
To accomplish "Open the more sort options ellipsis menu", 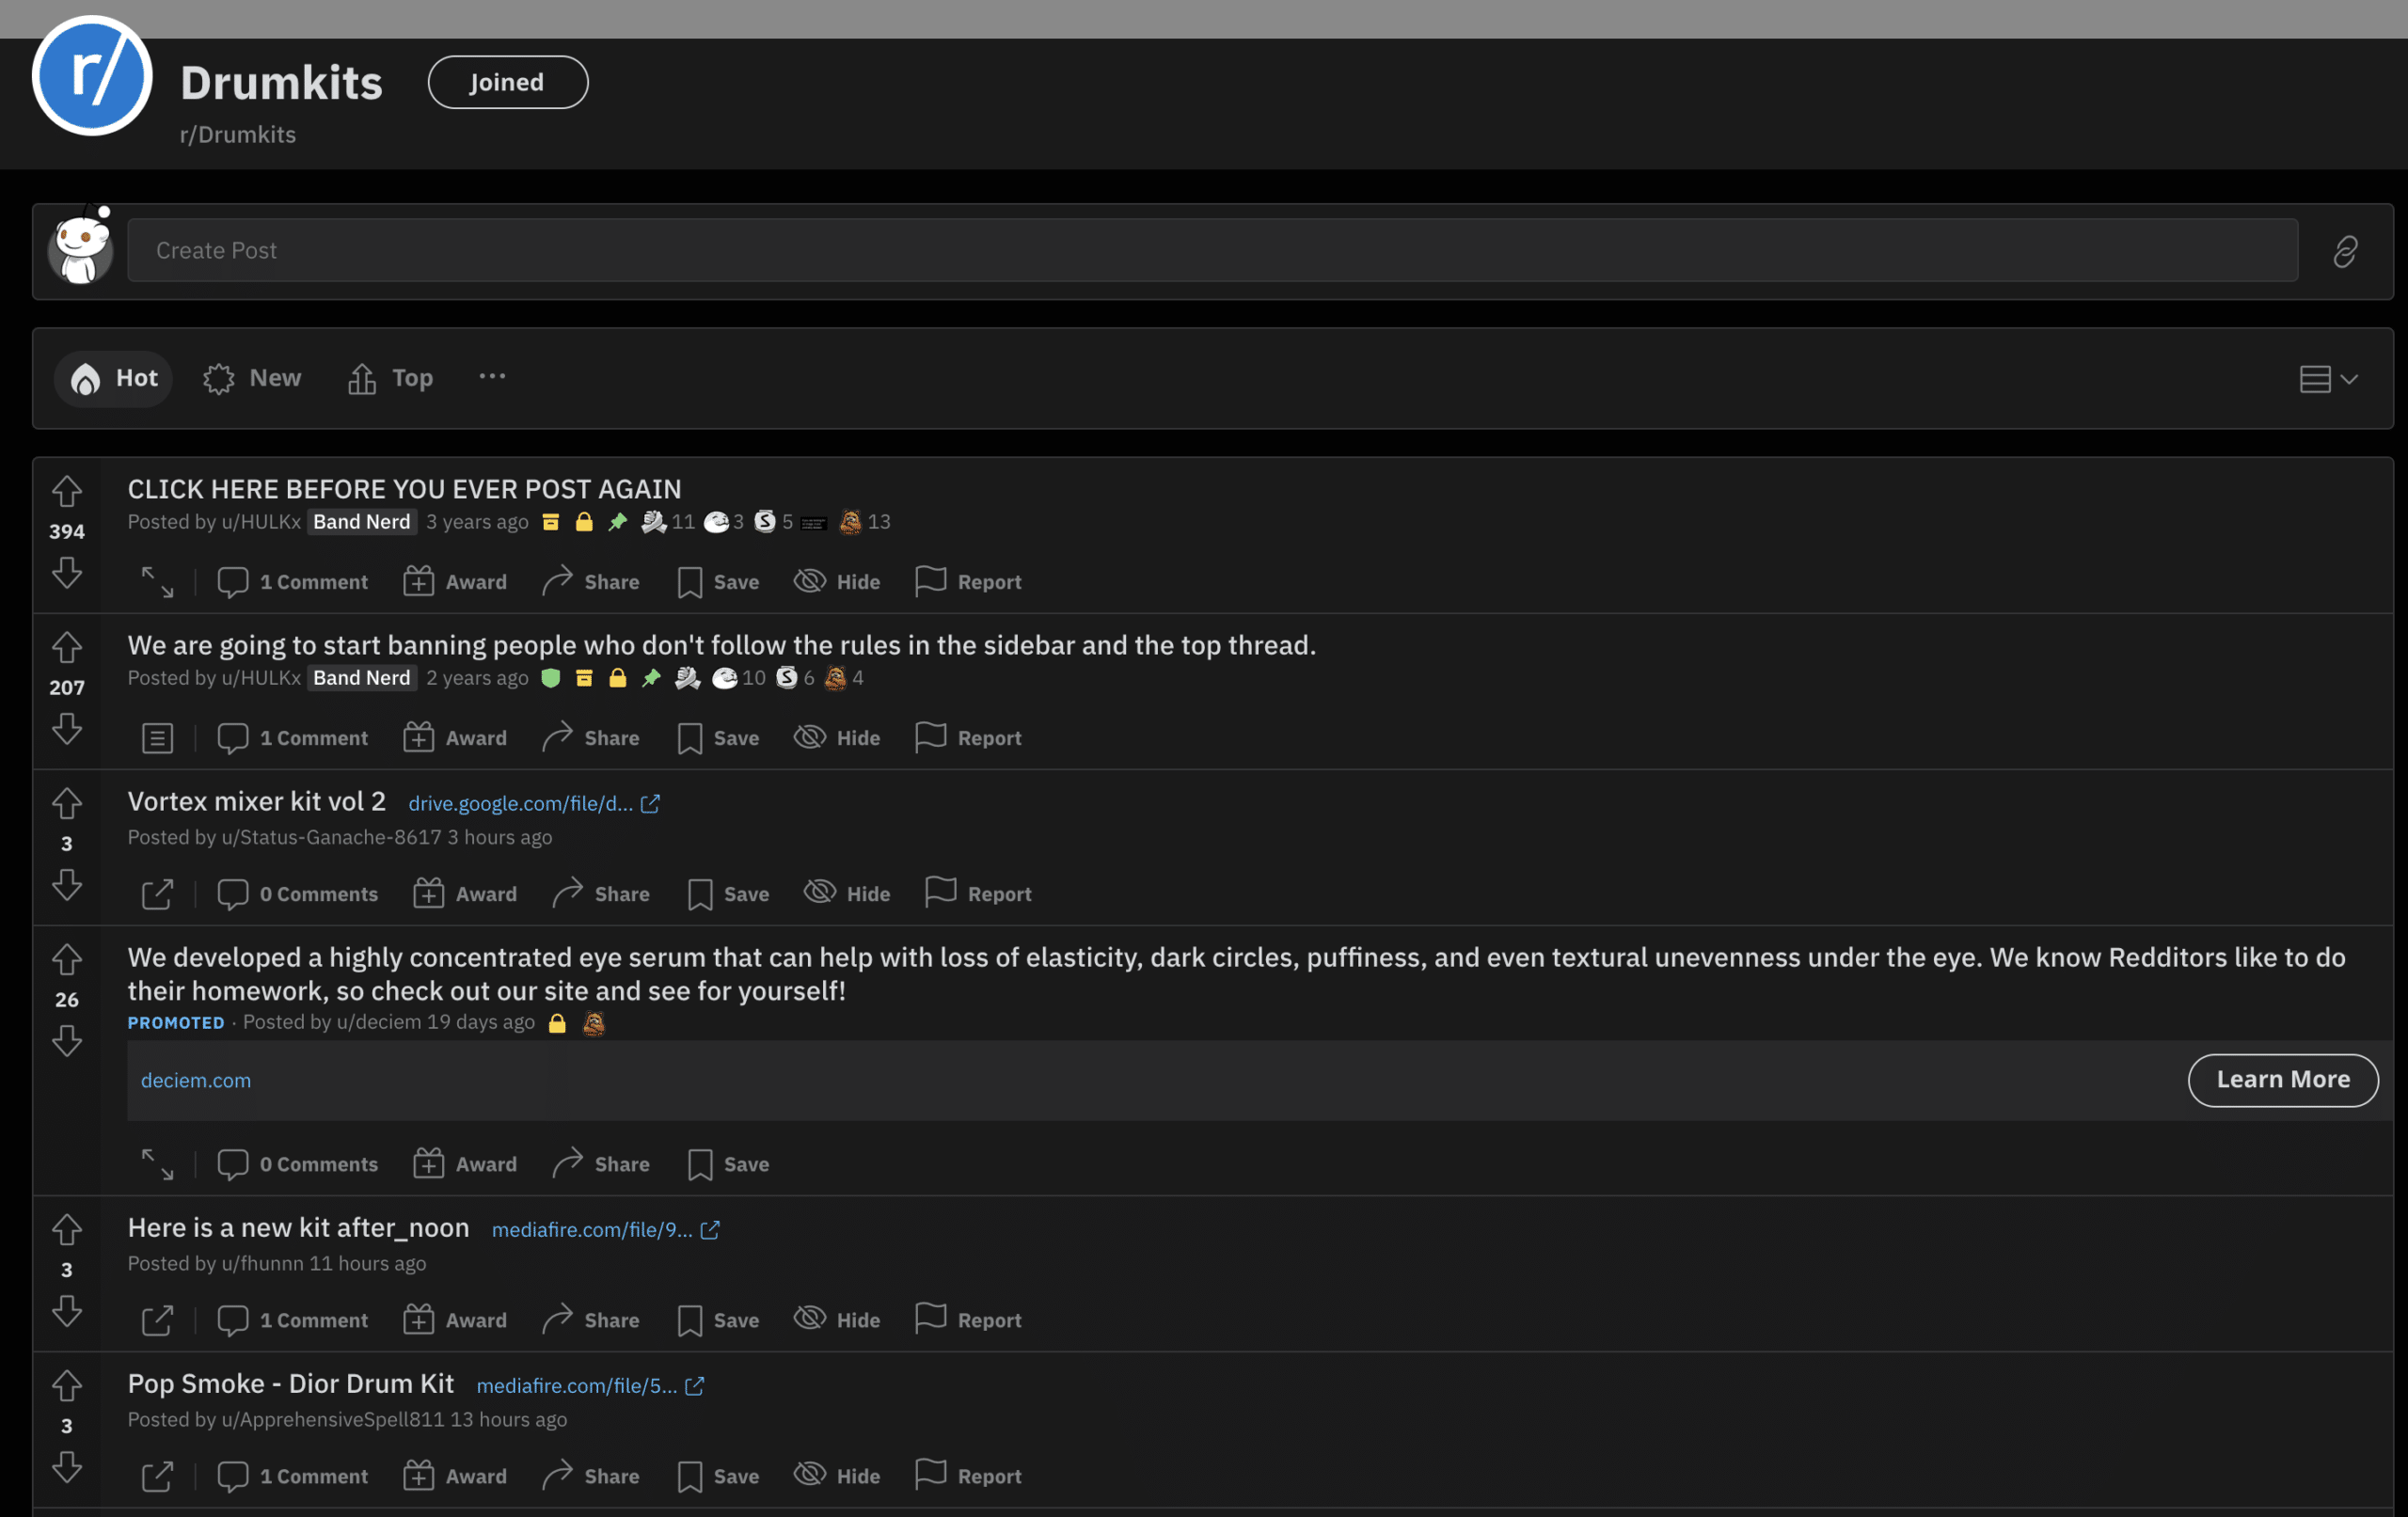I will point(492,377).
